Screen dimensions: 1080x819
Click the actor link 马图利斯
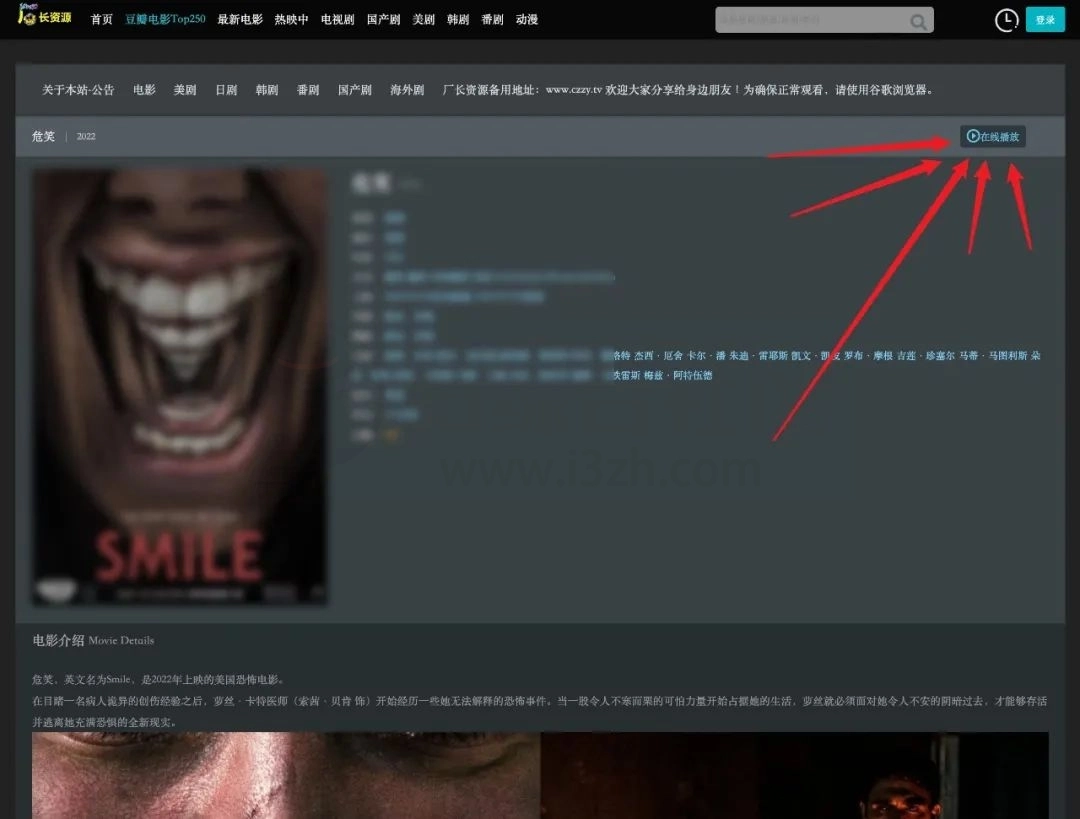point(1007,356)
